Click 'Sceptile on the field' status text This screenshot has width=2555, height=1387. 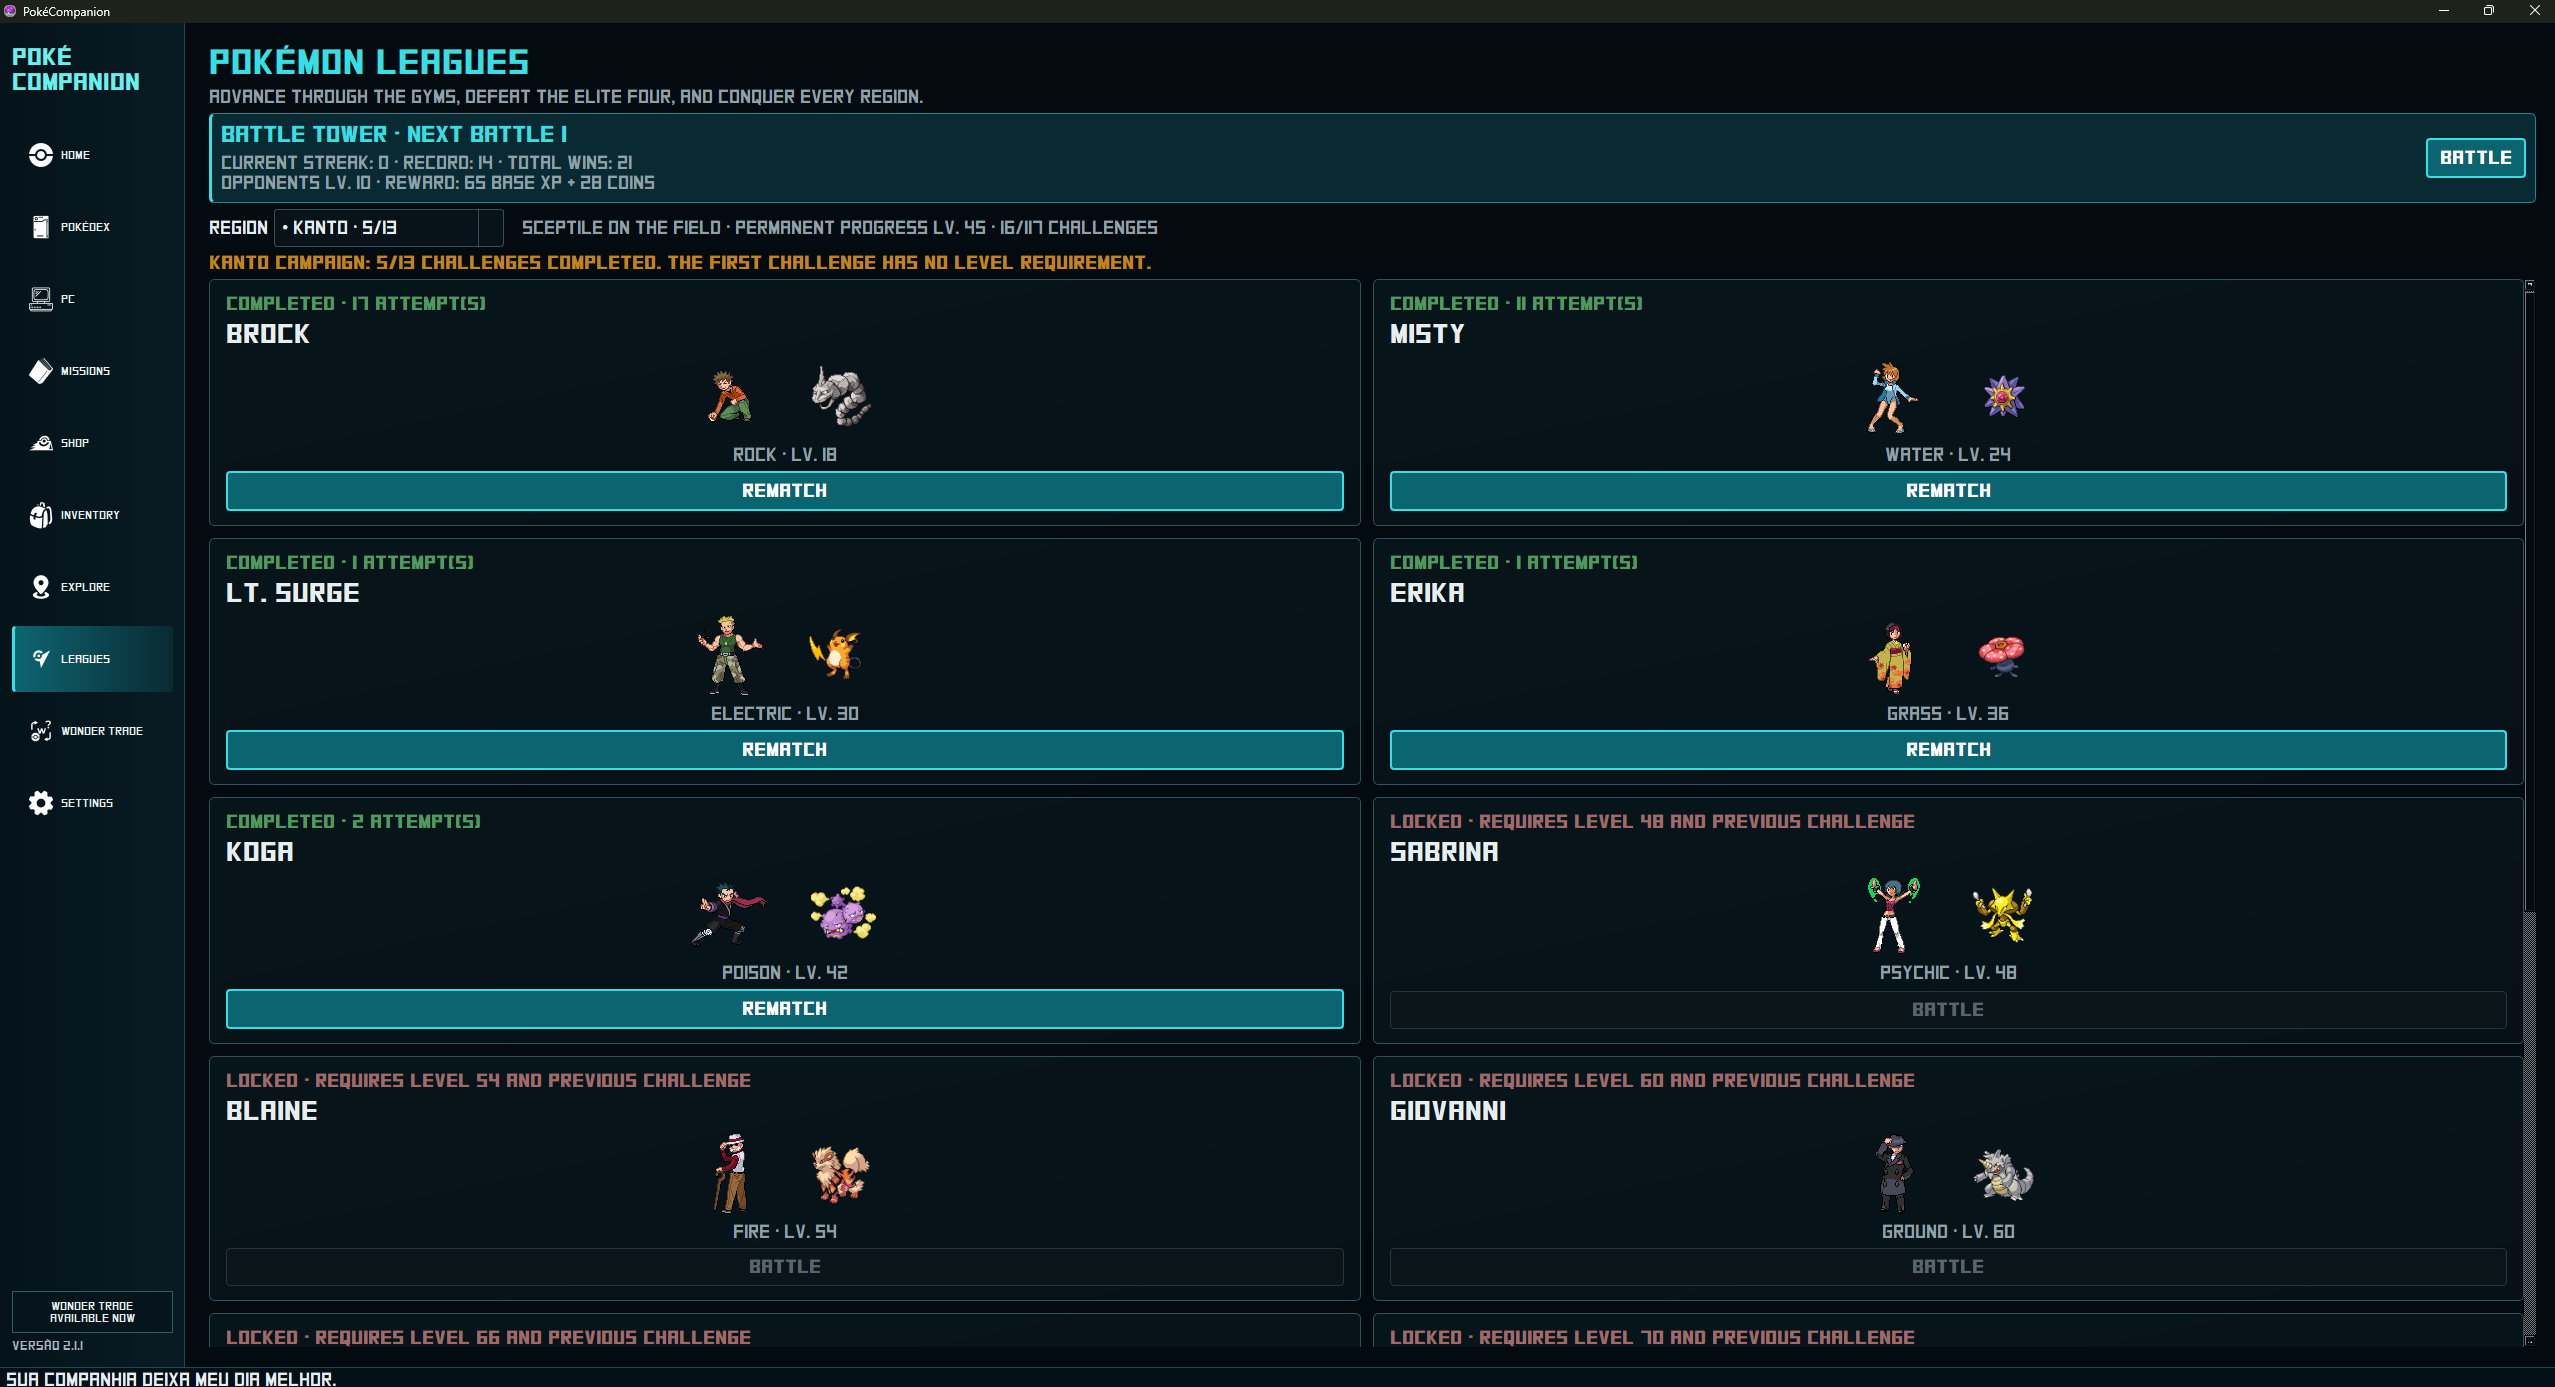840,228
